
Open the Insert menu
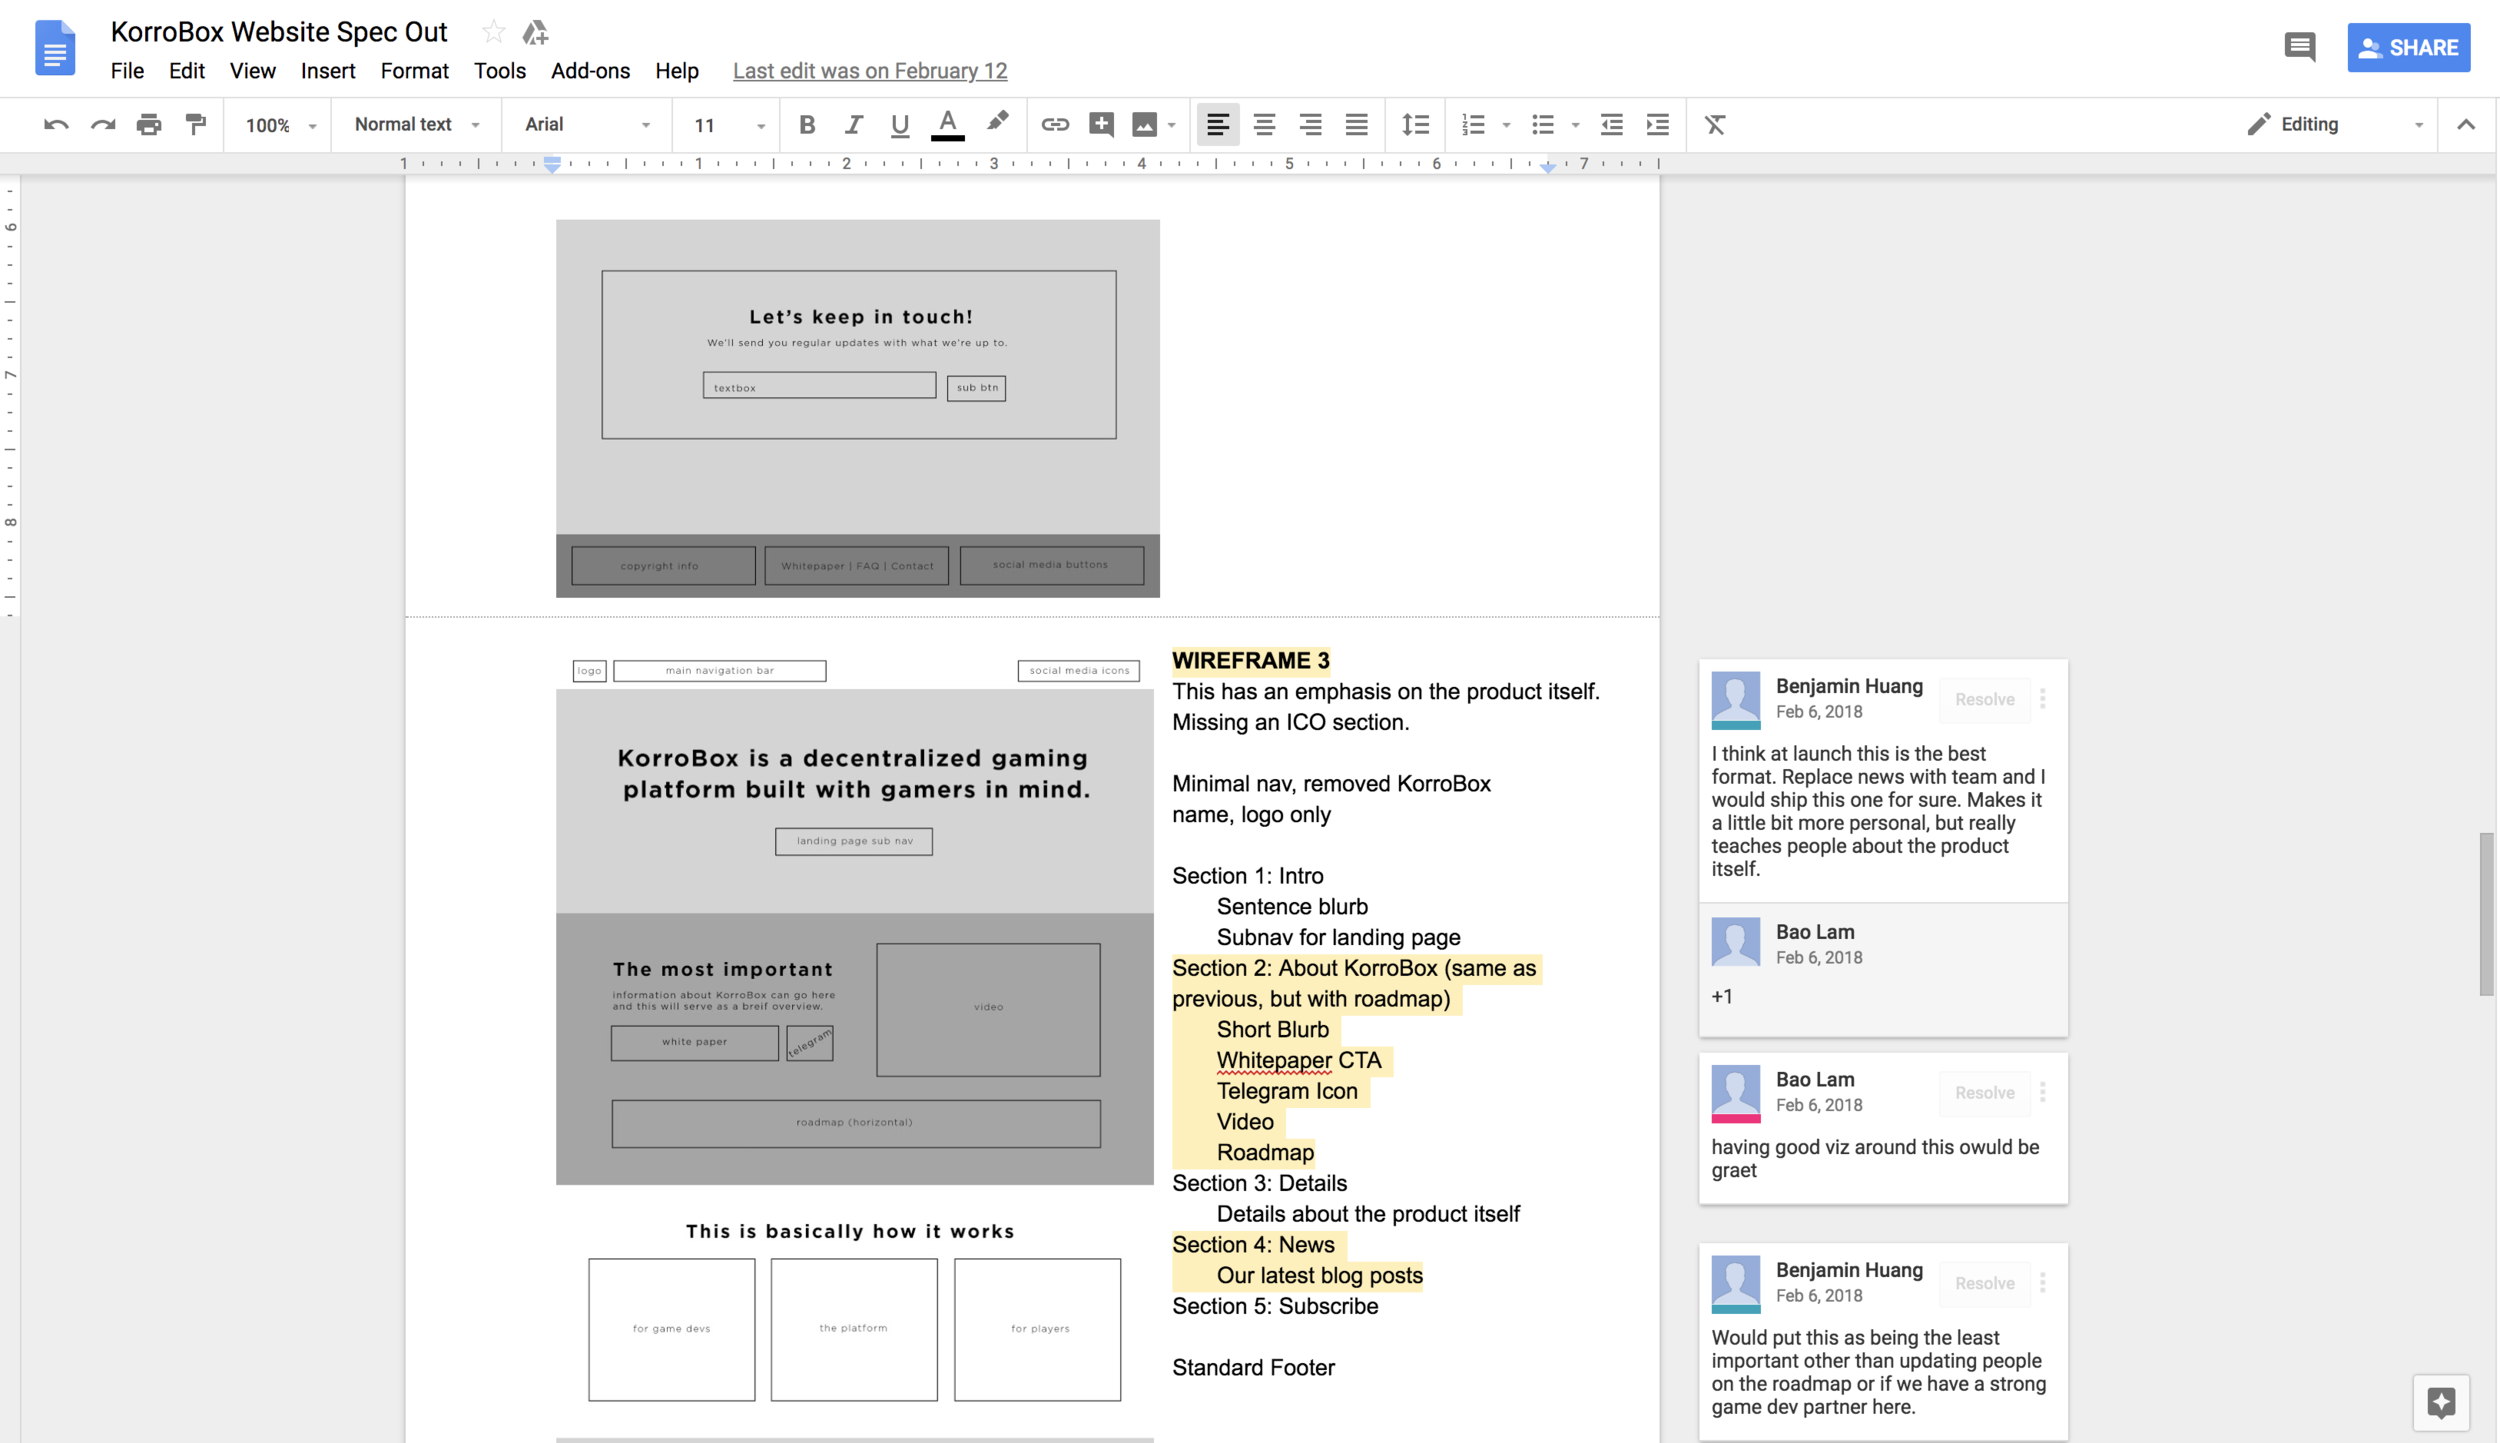[328, 71]
